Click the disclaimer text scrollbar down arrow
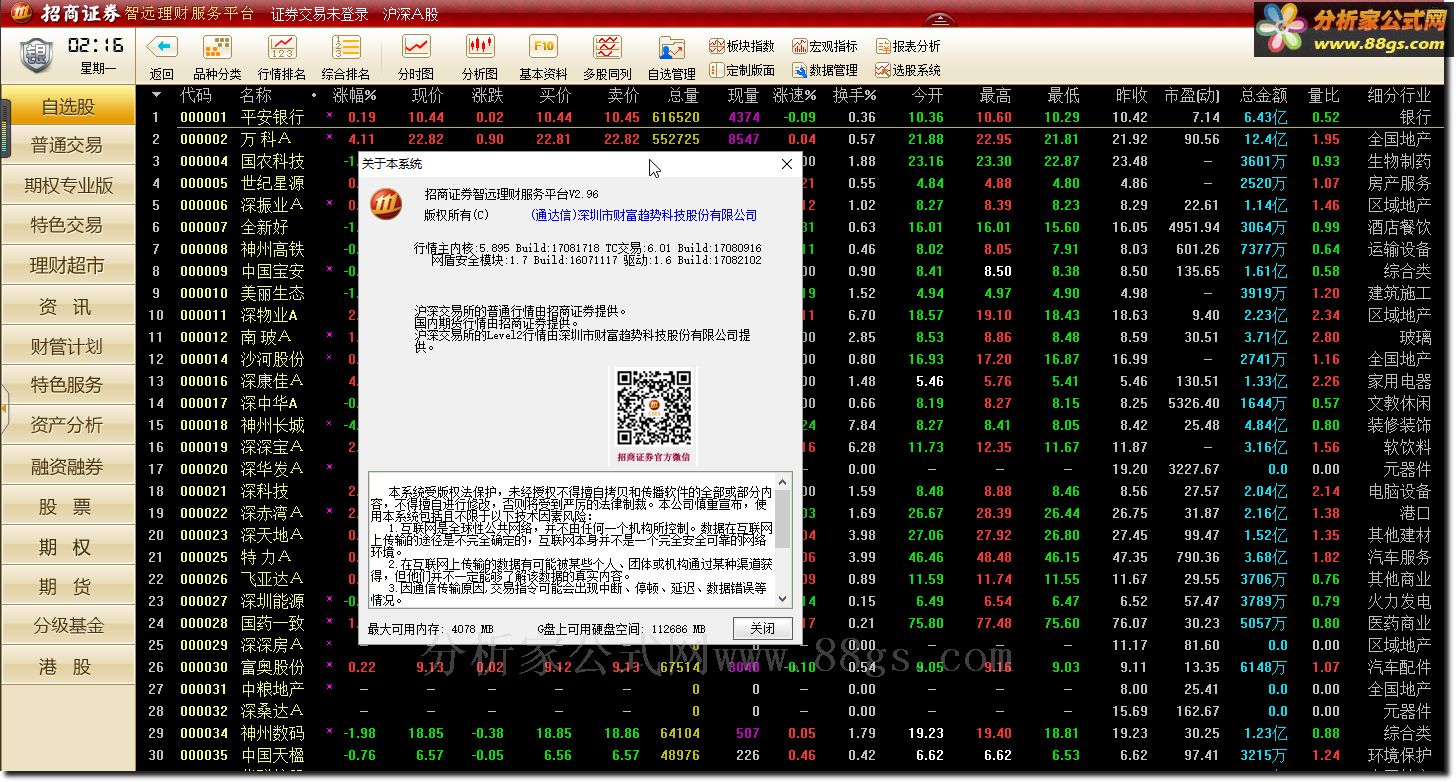 pos(781,598)
